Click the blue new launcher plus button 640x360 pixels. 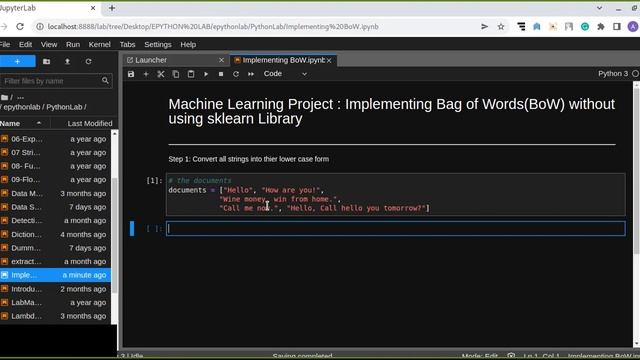[x=18, y=61]
